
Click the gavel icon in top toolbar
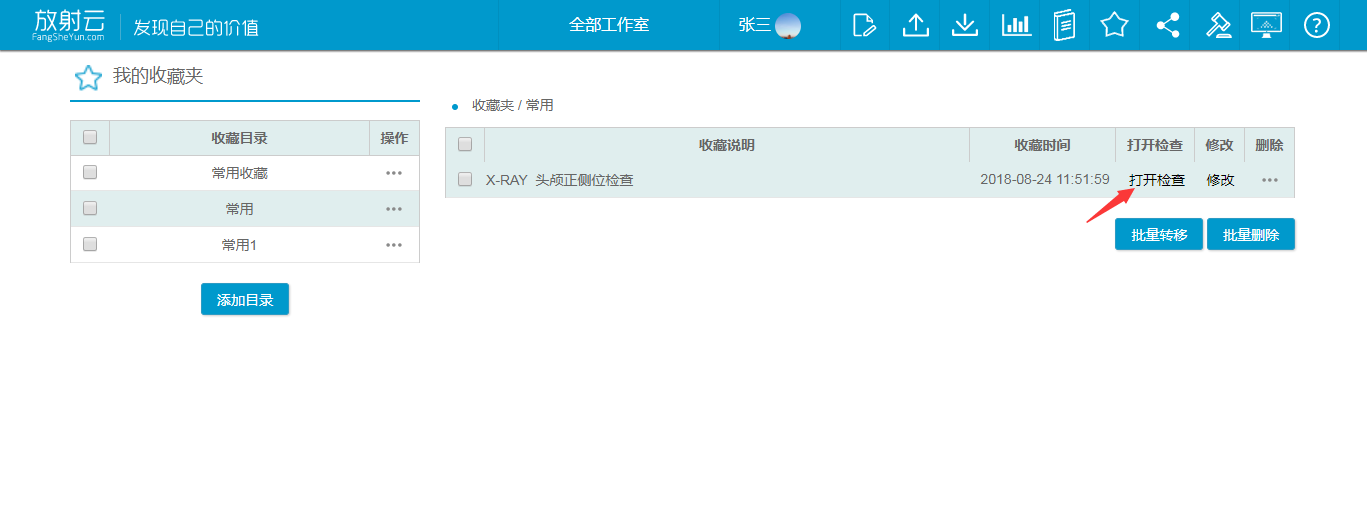point(1218,25)
